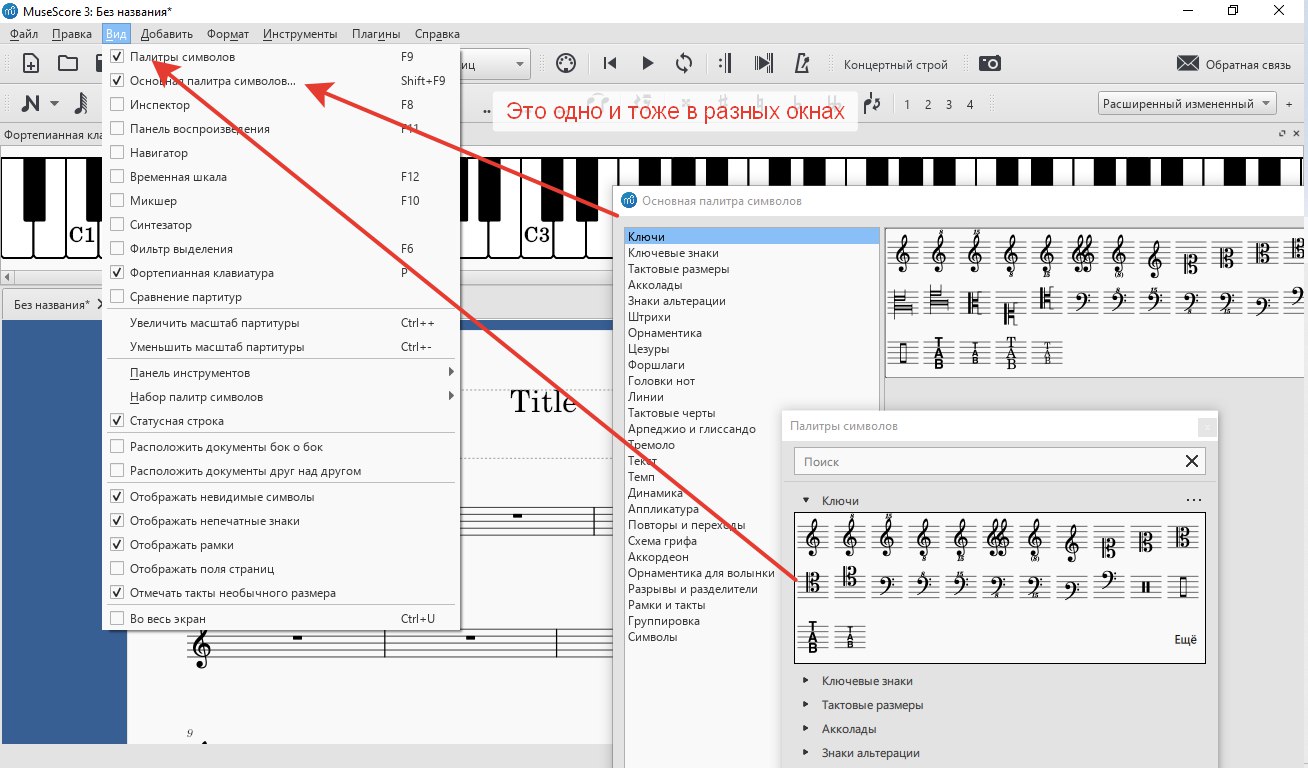
Task: Click the envelope feedback icon
Action: [1188, 63]
